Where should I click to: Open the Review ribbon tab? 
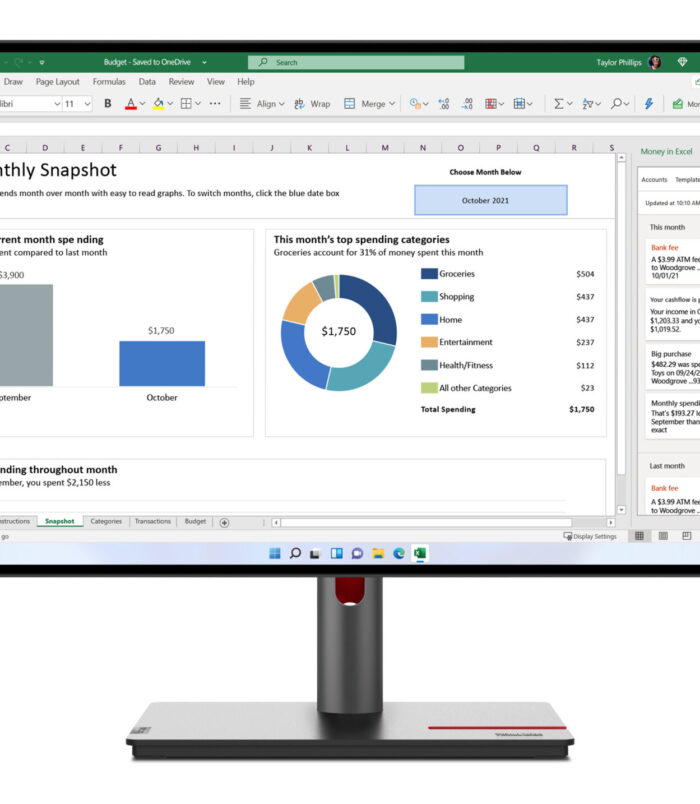point(182,82)
